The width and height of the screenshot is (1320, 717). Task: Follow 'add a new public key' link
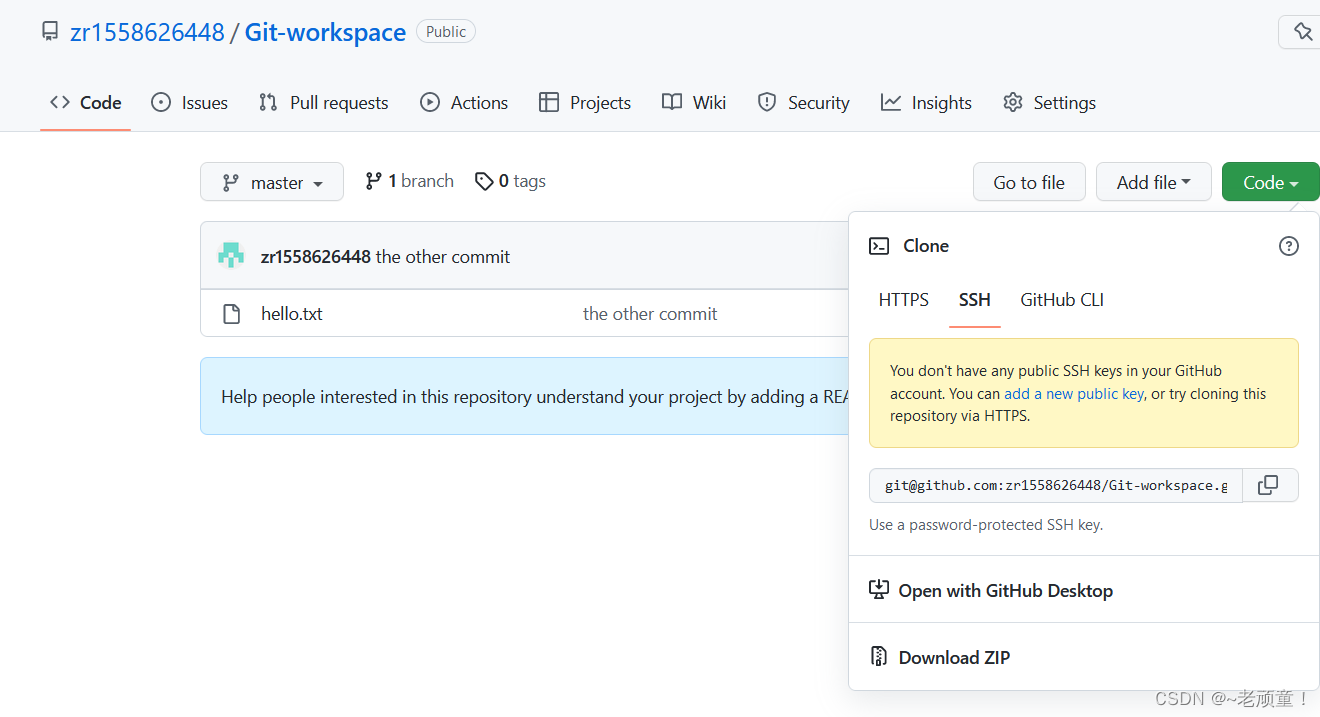[x=1074, y=394]
